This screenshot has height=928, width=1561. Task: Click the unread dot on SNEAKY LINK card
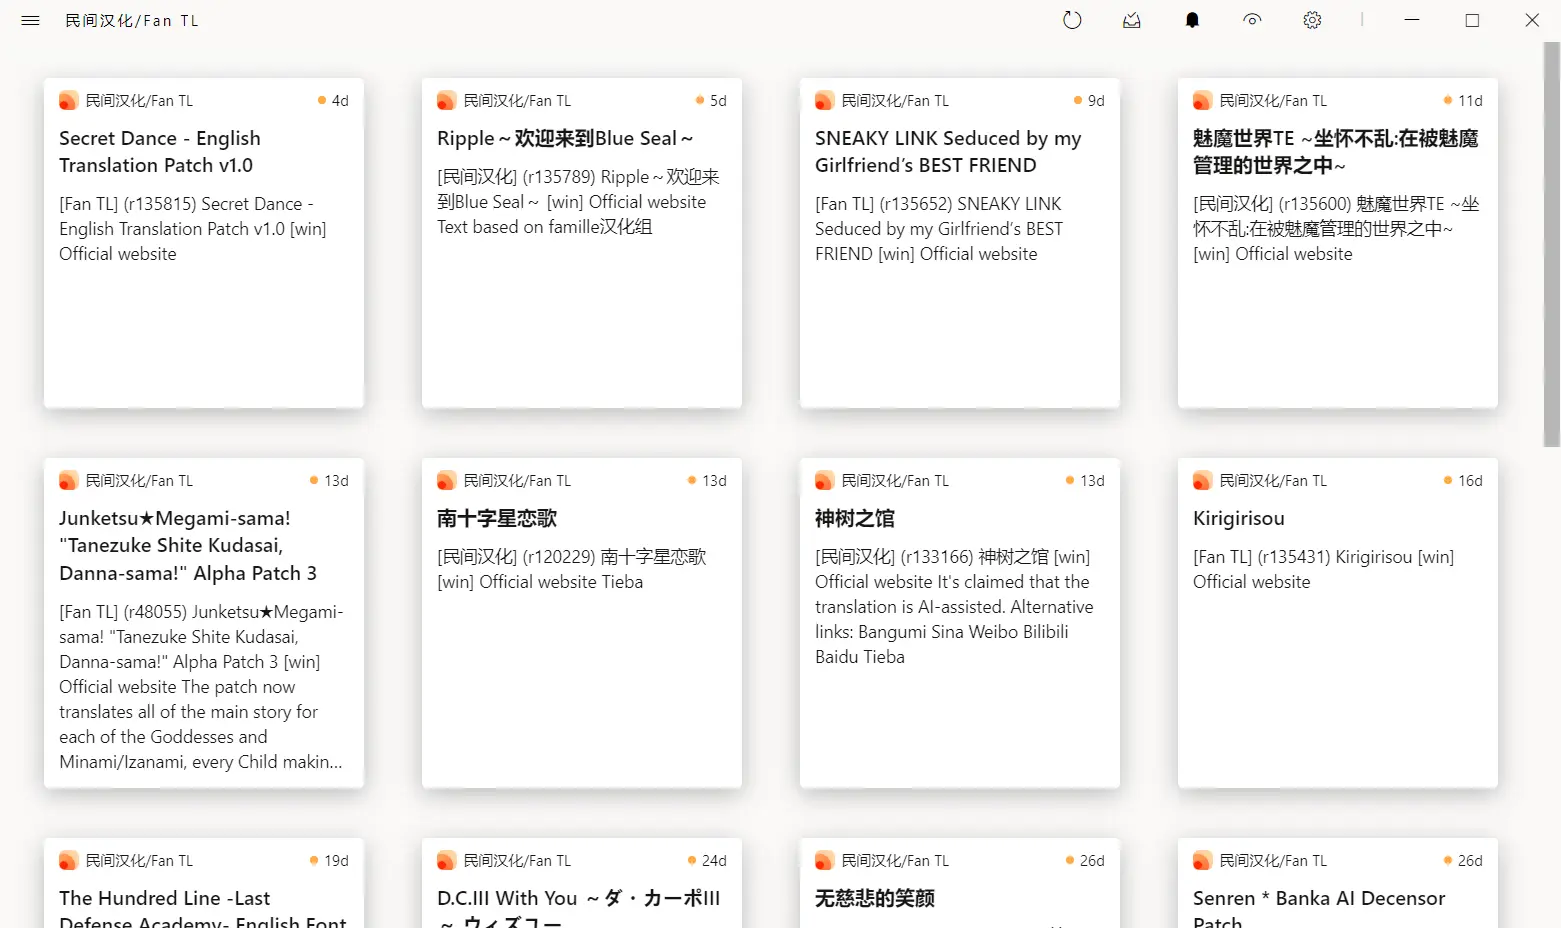(1078, 101)
